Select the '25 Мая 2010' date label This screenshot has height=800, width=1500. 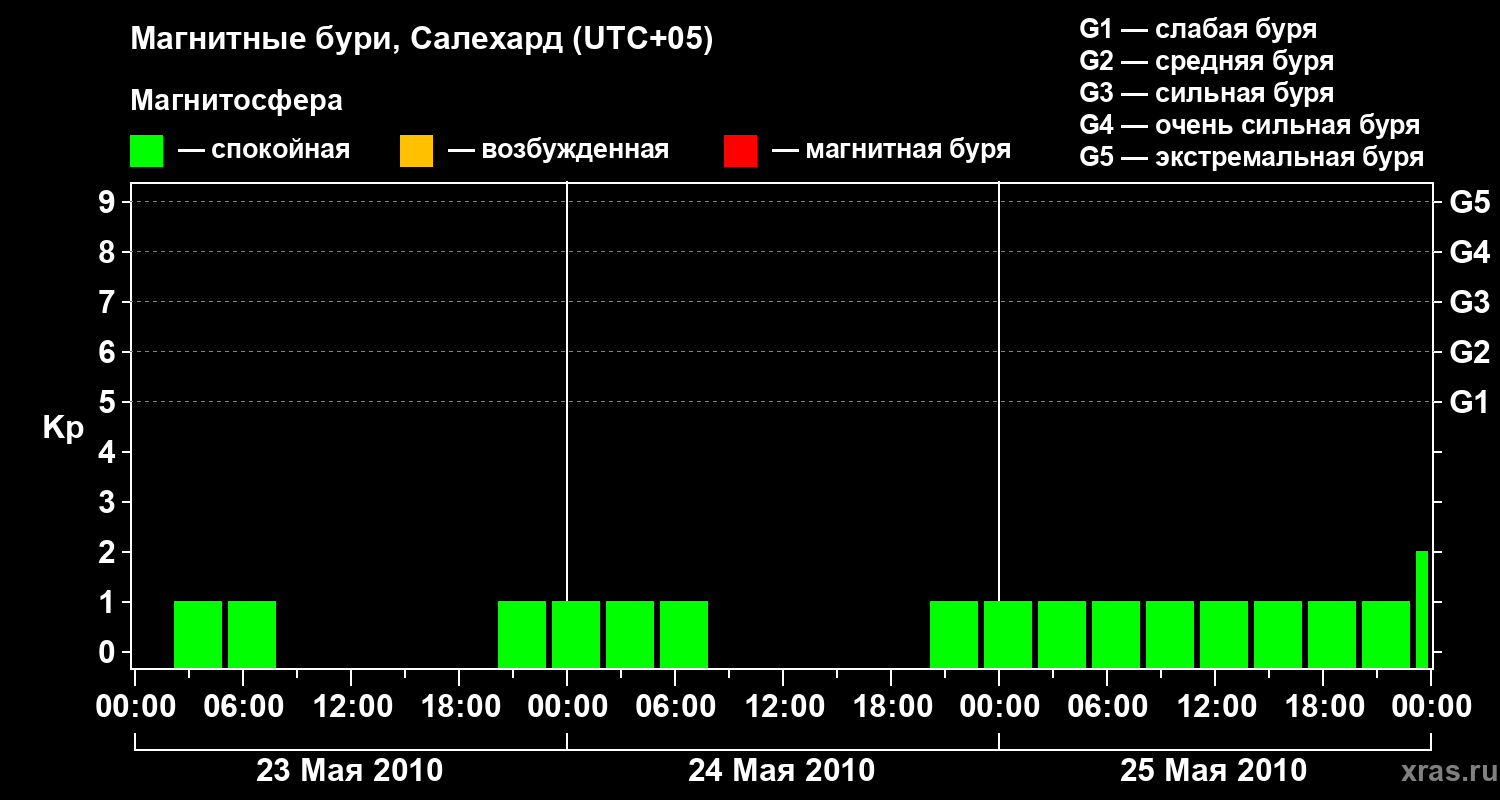(1214, 770)
